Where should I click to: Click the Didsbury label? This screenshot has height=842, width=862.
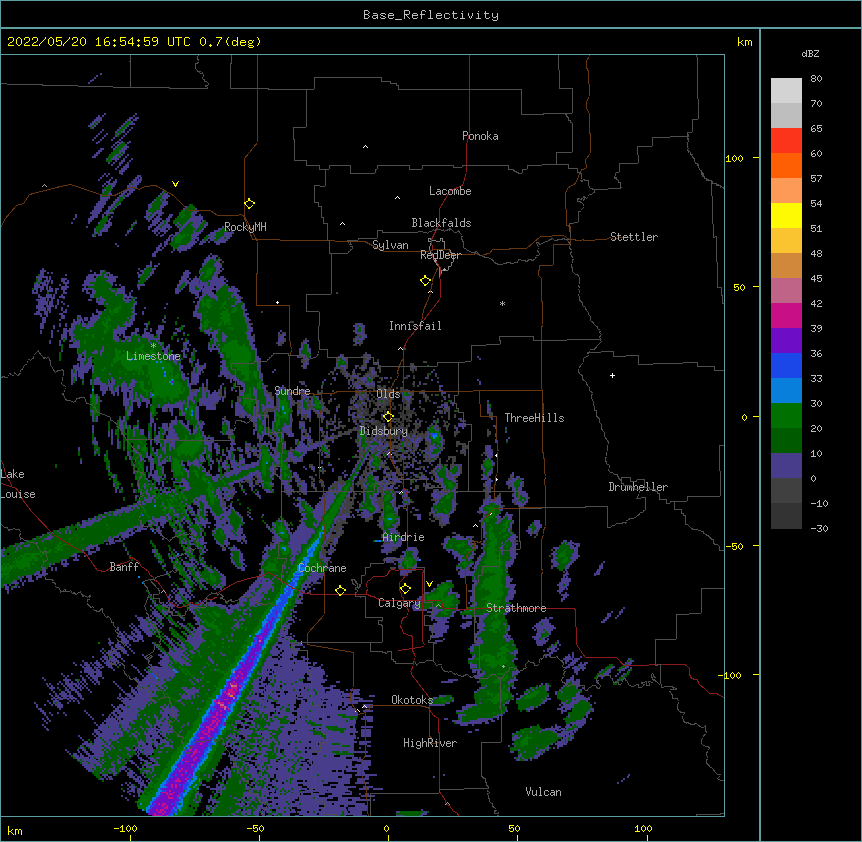[x=384, y=431]
